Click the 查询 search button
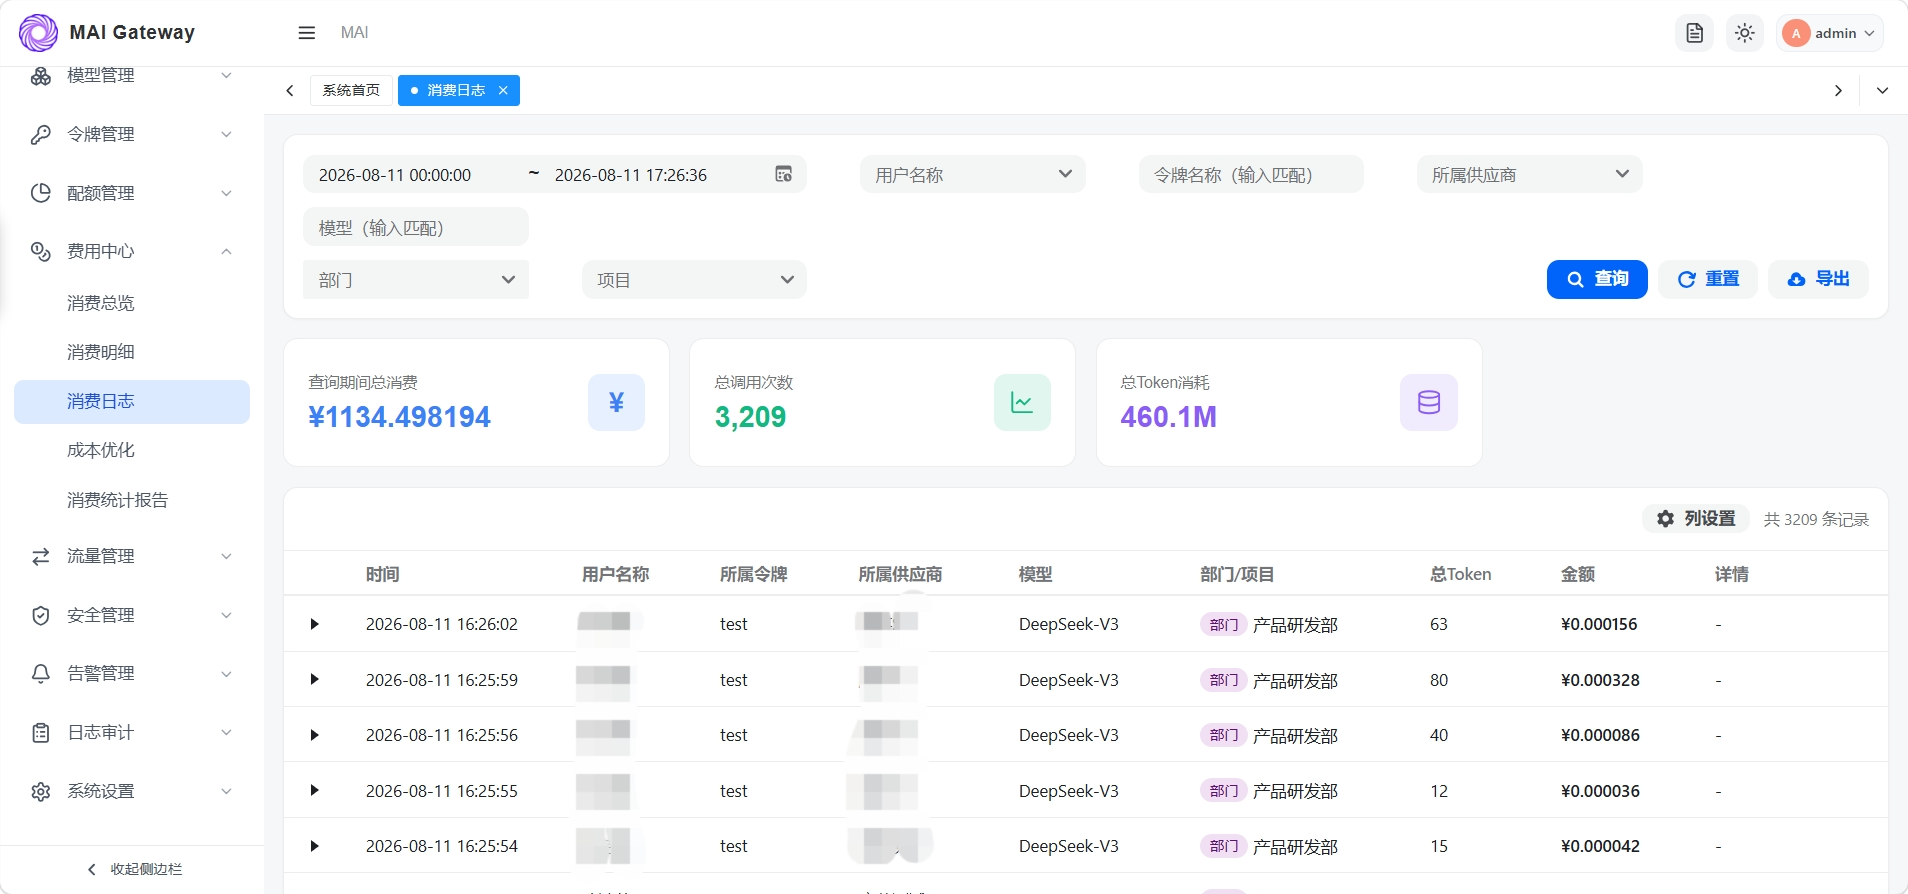This screenshot has width=1908, height=894. pyautogui.click(x=1597, y=279)
